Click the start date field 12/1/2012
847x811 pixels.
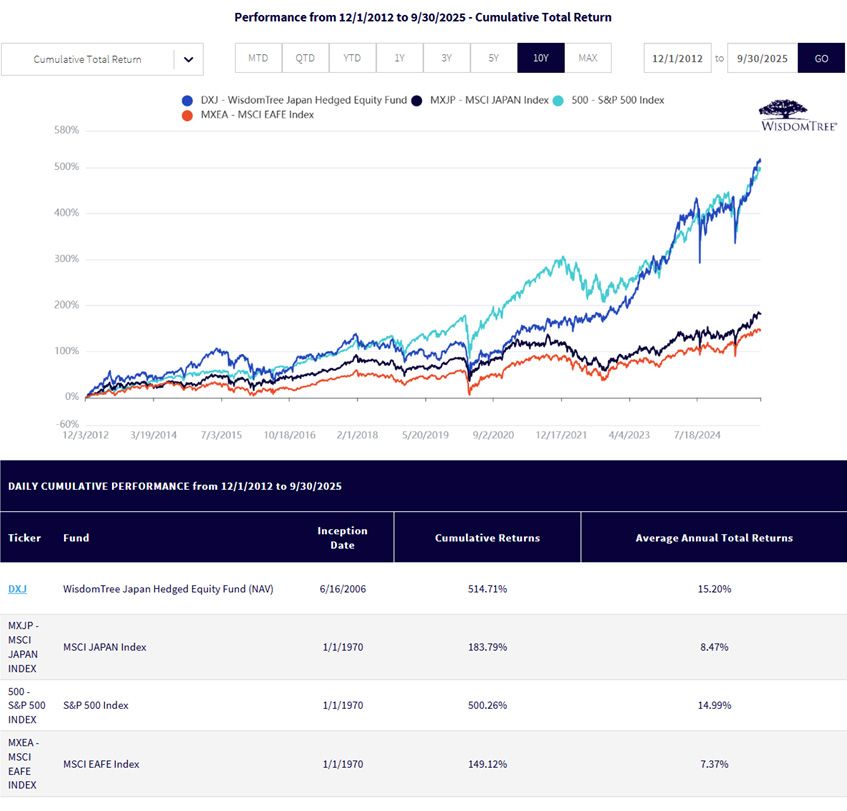click(x=677, y=58)
